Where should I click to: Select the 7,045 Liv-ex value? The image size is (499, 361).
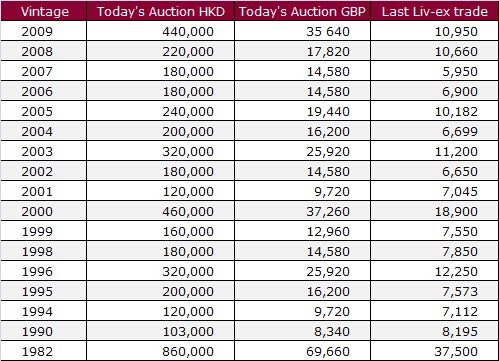point(460,192)
